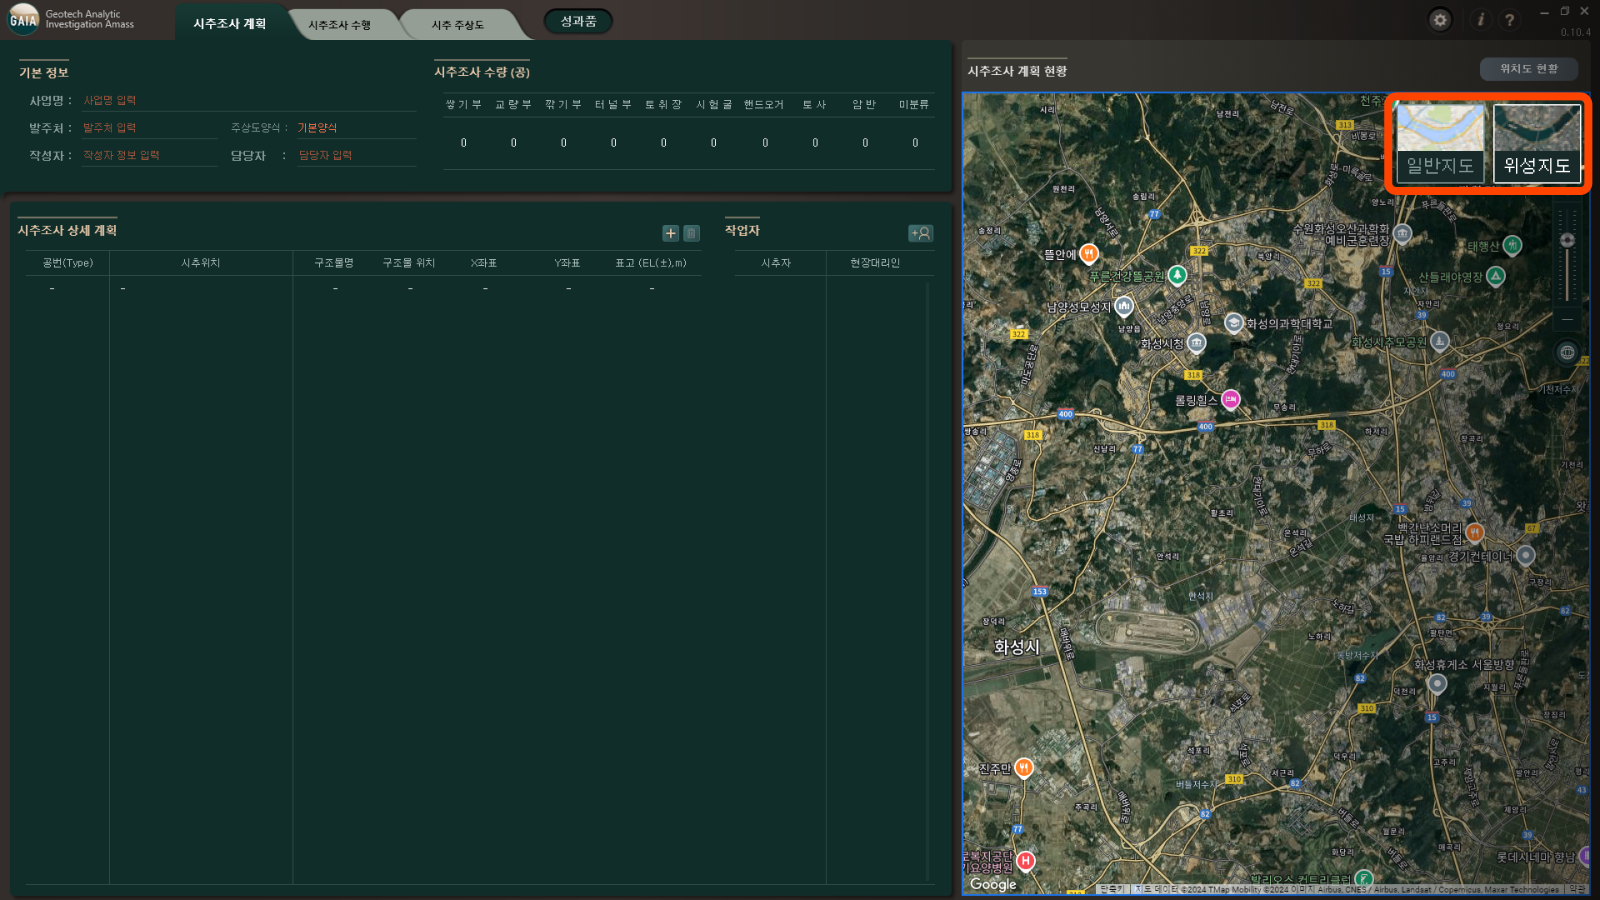Click the 위치도 현황 button
Image resolution: width=1600 pixels, height=900 pixels.
click(1528, 69)
